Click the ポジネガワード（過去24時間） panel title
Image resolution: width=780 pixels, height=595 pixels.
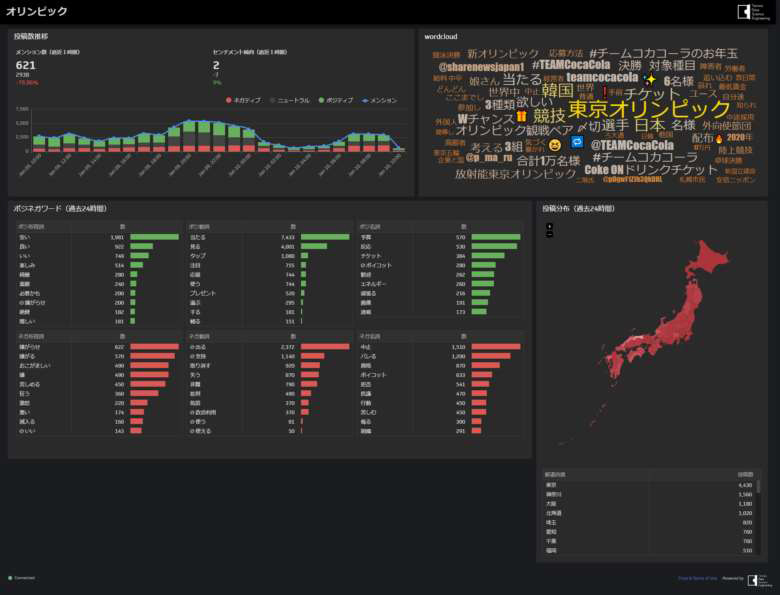[x=60, y=208]
